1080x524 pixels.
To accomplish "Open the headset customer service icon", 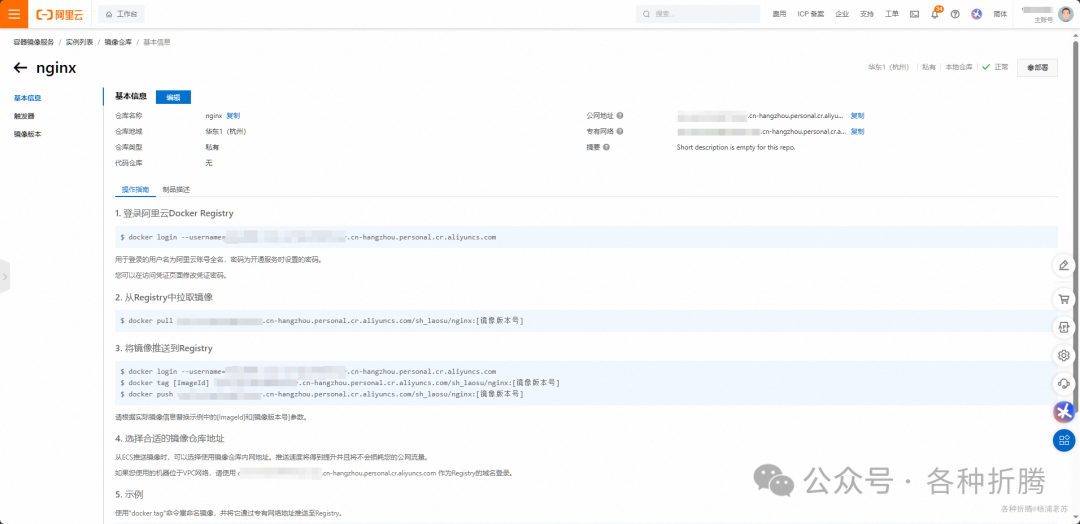I will tap(1063, 383).
